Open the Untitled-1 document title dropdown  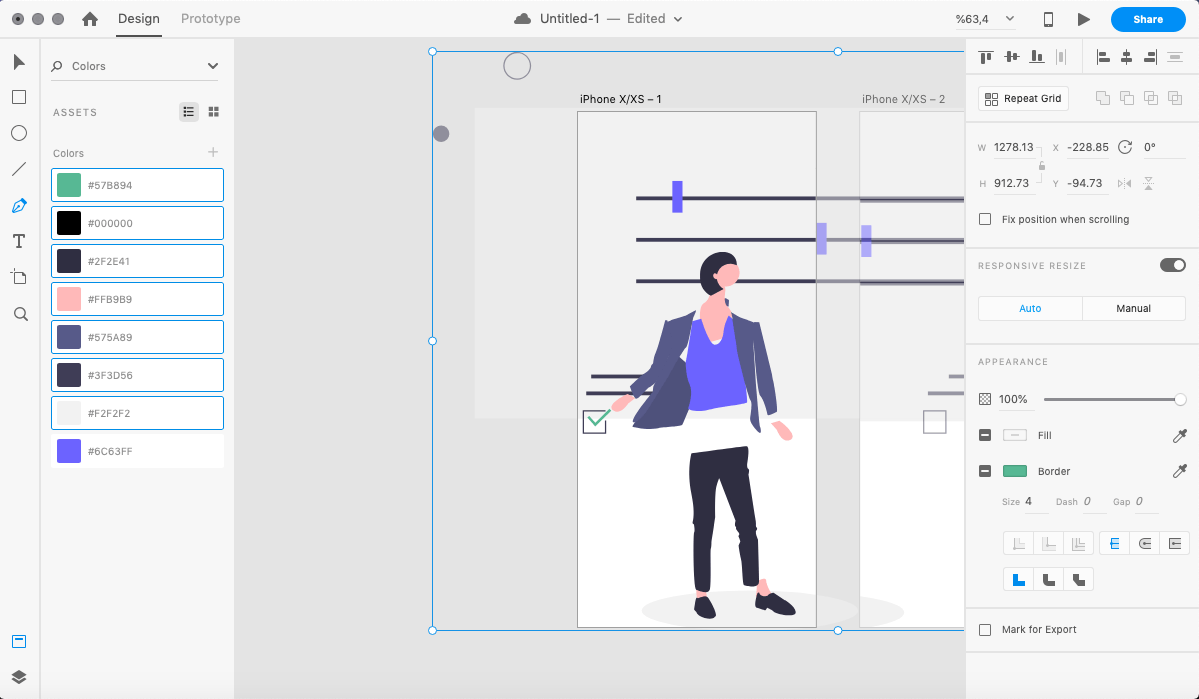(x=678, y=19)
